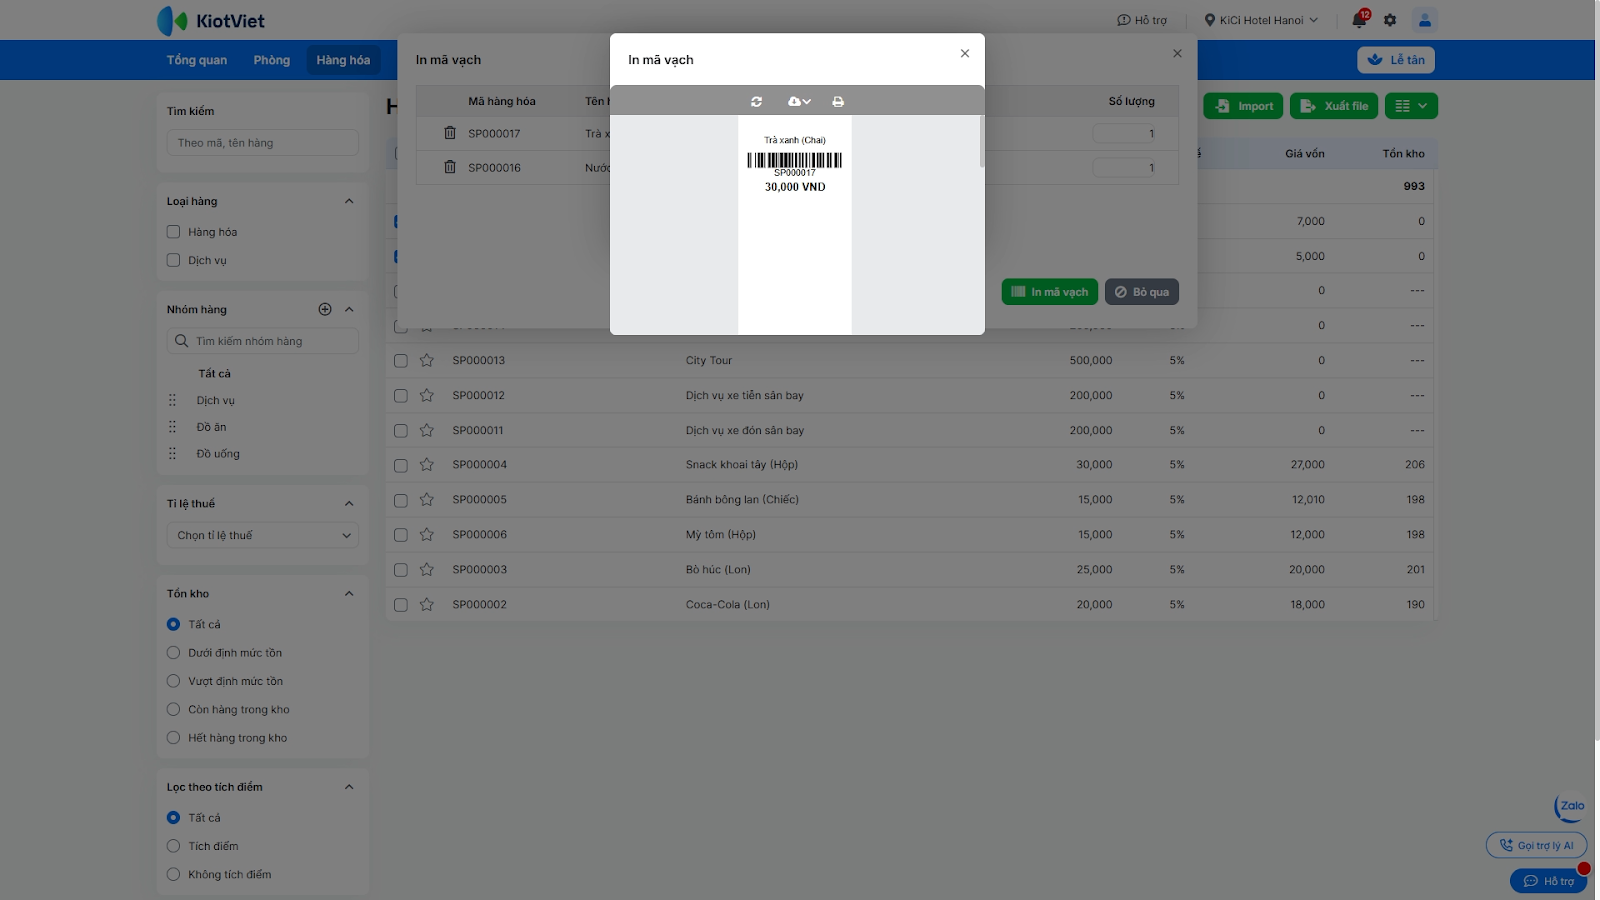1600x900 pixels.
Task: Click the refresh icon in barcode preview
Action: click(x=757, y=101)
